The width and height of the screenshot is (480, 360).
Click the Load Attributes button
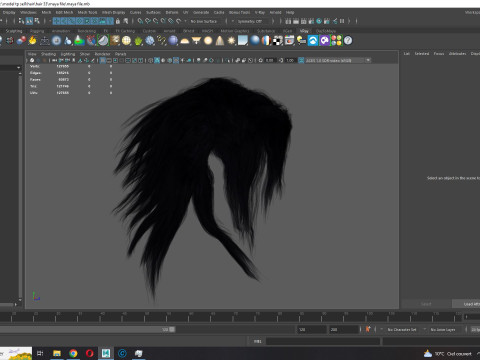pyautogui.click(x=466, y=304)
